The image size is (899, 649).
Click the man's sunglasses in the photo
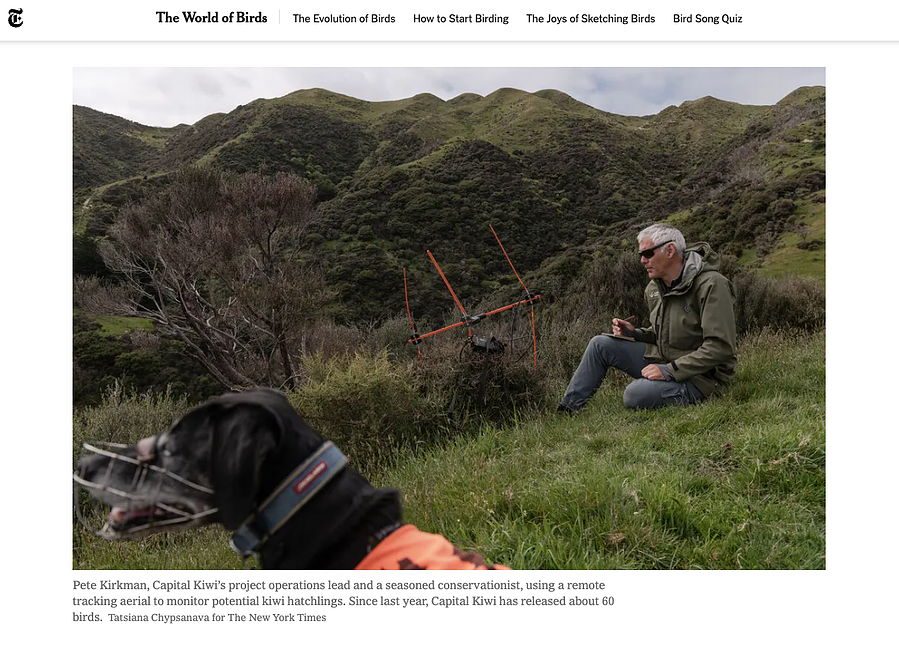coord(654,251)
